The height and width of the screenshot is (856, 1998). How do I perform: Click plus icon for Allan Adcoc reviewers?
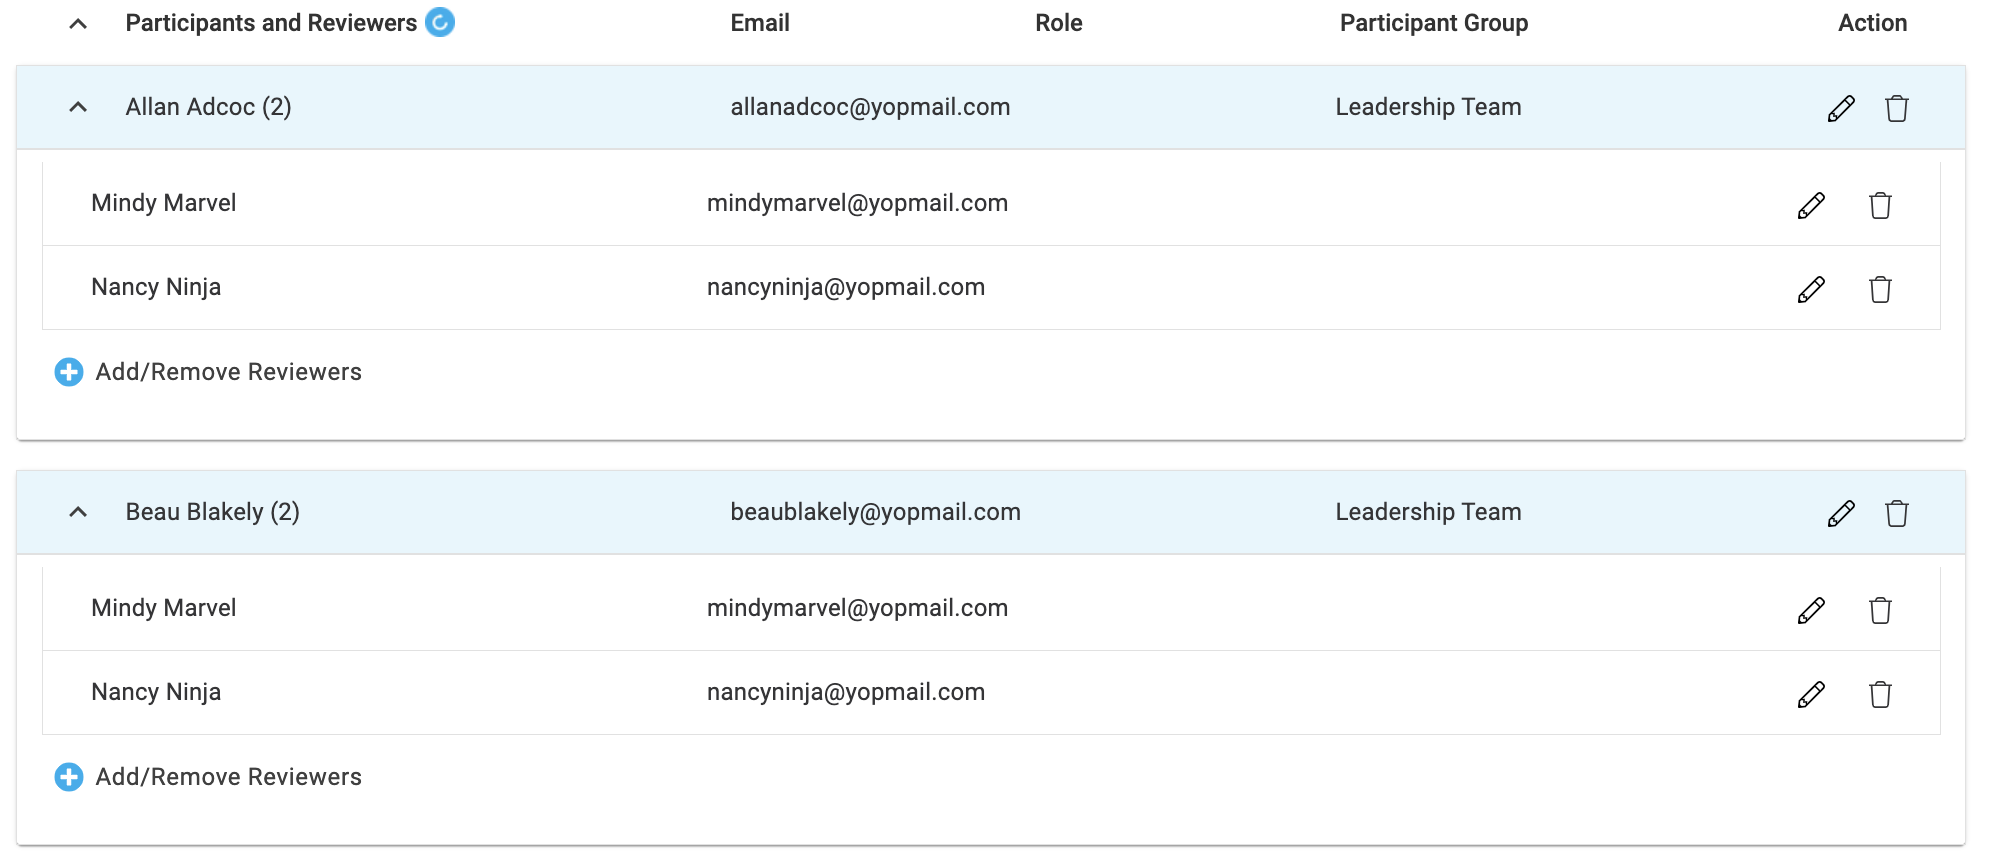[x=69, y=372]
